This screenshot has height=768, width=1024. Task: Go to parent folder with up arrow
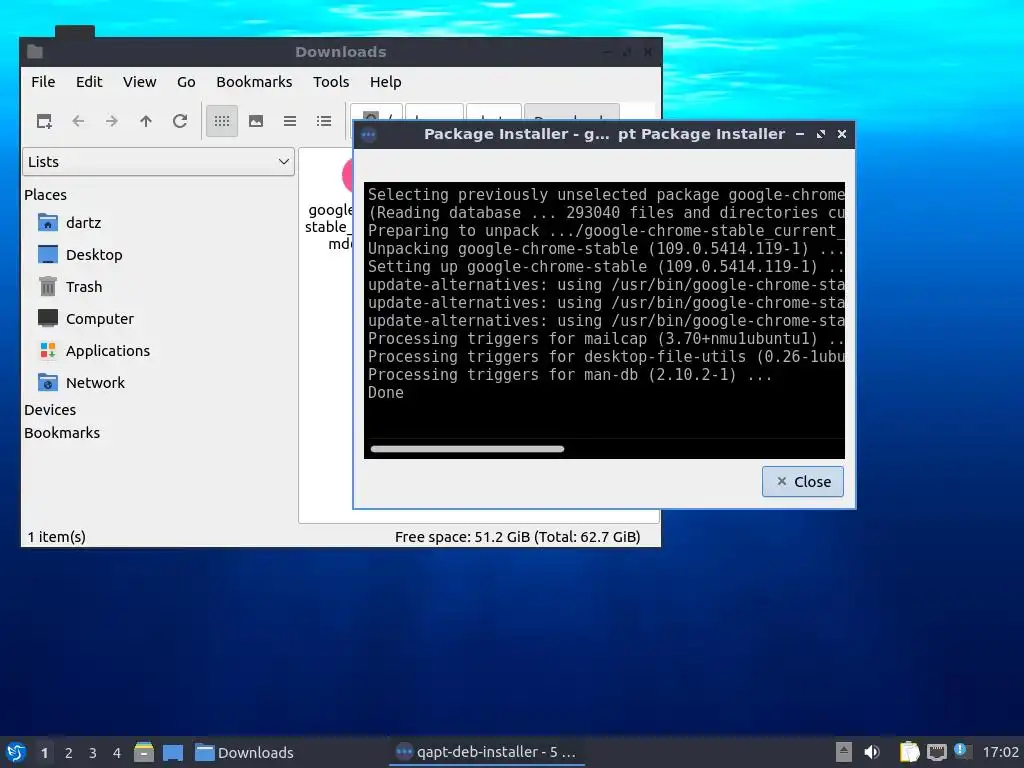146,121
